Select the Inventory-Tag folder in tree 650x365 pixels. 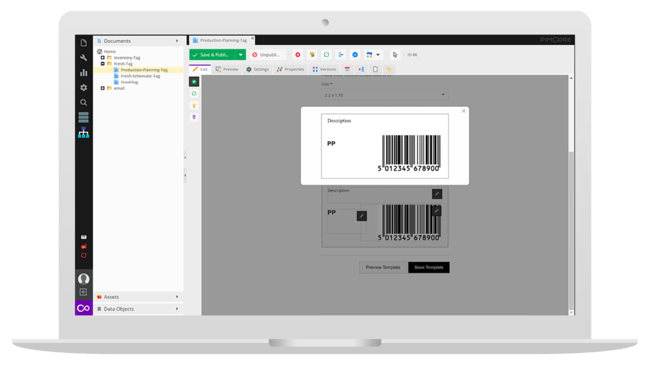[127, 58]
